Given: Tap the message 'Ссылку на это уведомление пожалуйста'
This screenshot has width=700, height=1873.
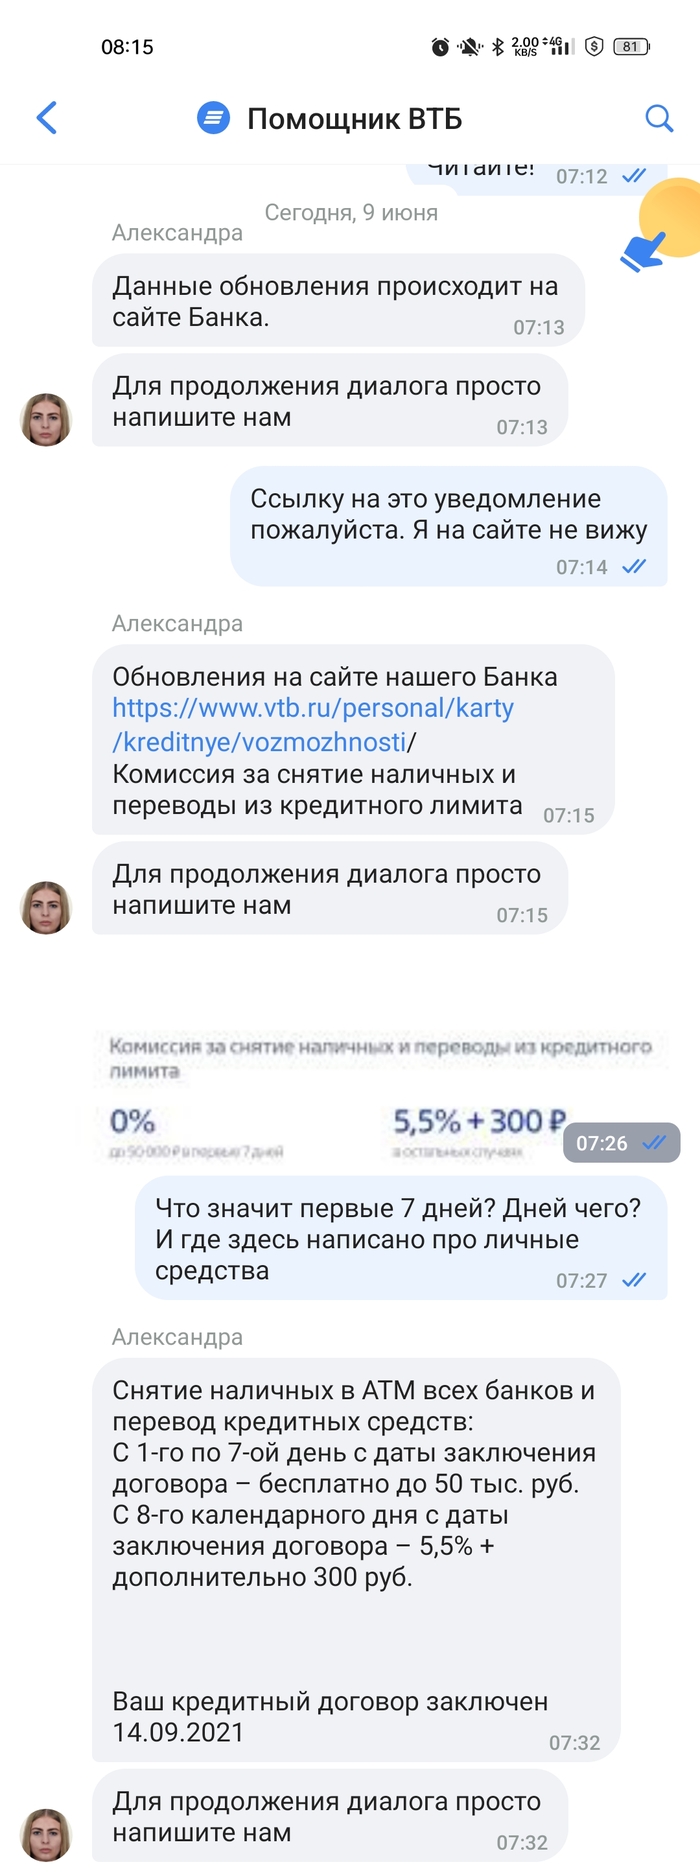Looking at the screenshot, I should (x=448, y=525).
